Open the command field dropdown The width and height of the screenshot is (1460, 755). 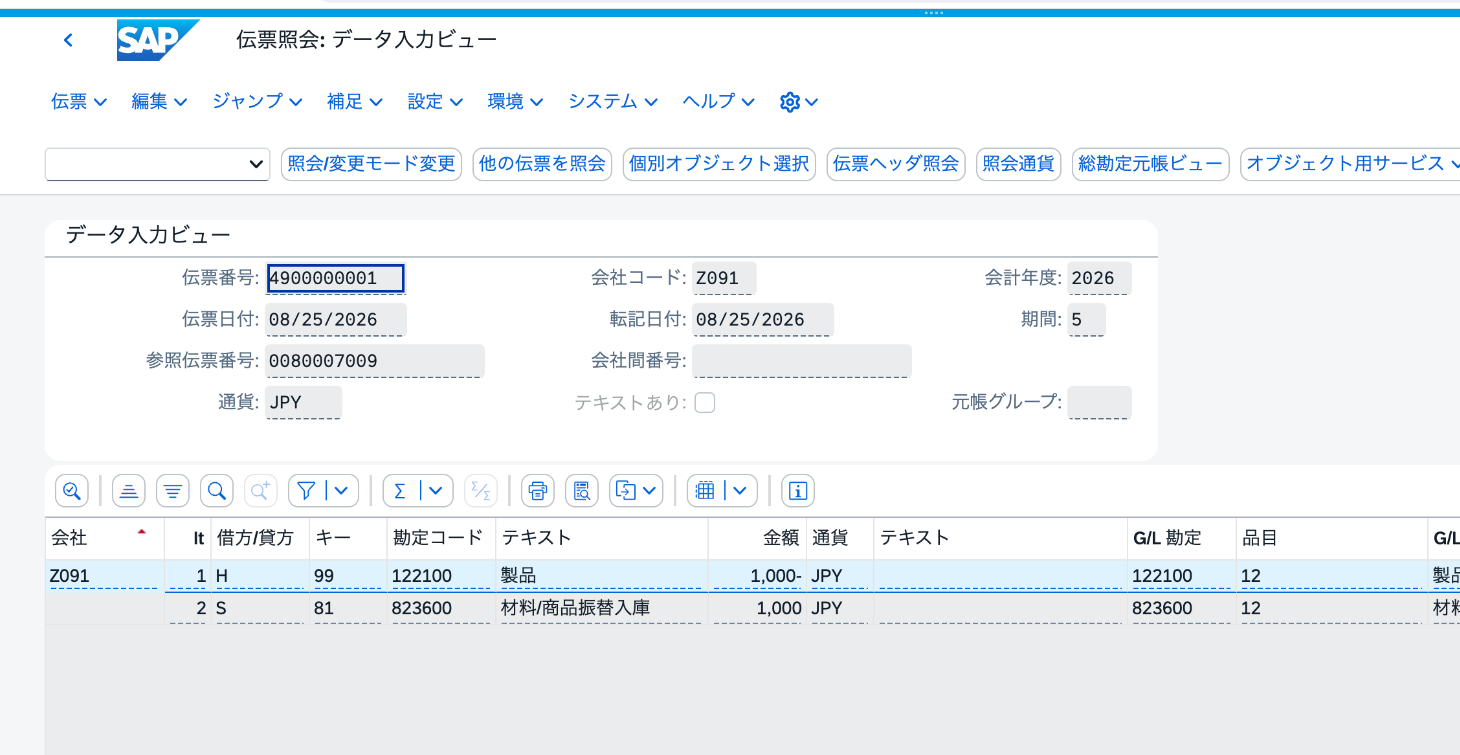(256, 163)
